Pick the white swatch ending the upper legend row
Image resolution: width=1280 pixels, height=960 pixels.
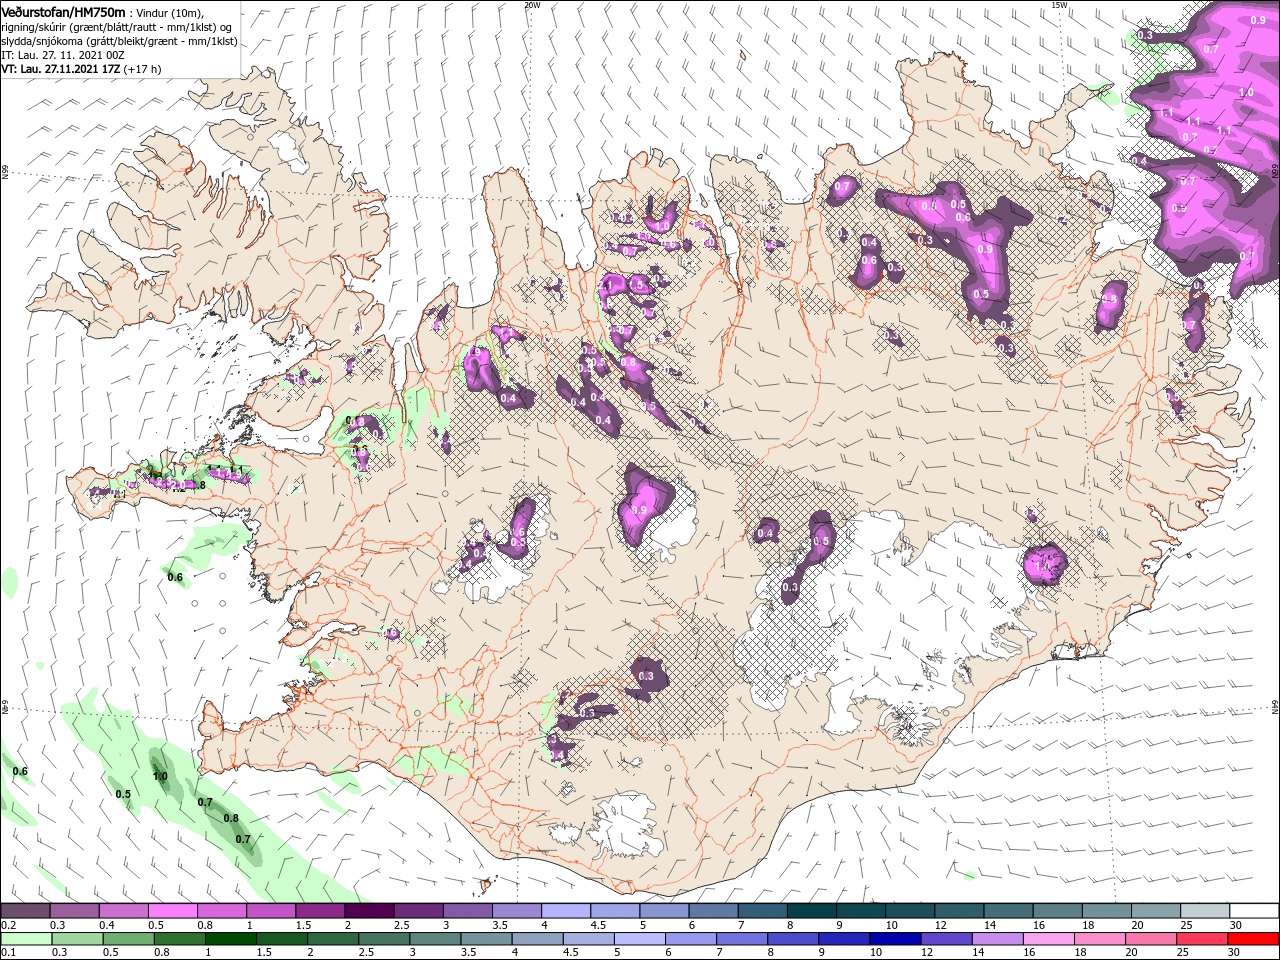click(x=1254, y=911)
